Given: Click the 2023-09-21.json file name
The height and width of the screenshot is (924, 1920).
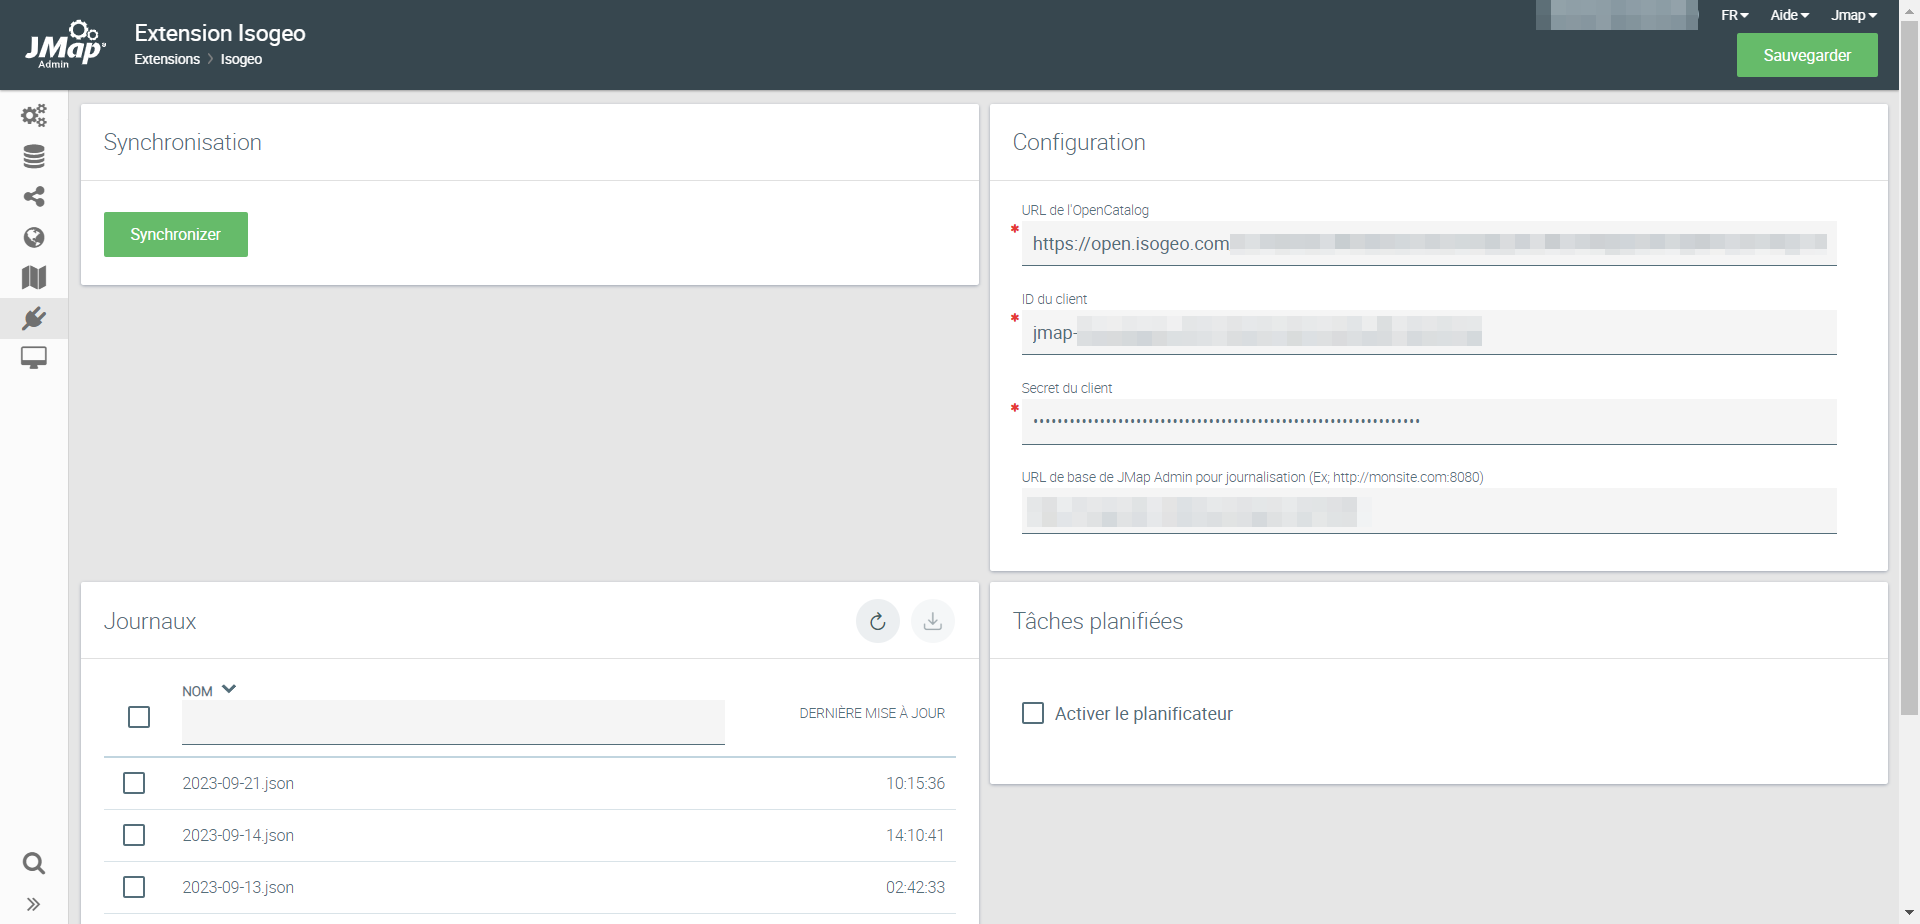Looking at the screenshot, I should click(238, 783).
